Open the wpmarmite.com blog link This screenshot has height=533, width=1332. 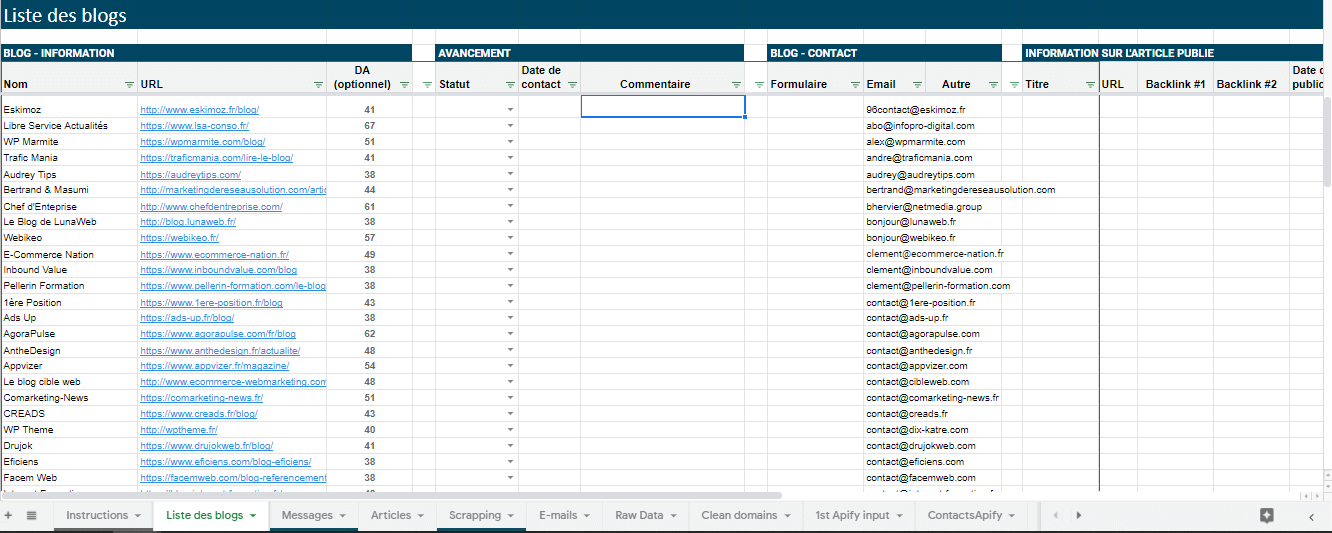pyautogui.click(x=202, y=142)
